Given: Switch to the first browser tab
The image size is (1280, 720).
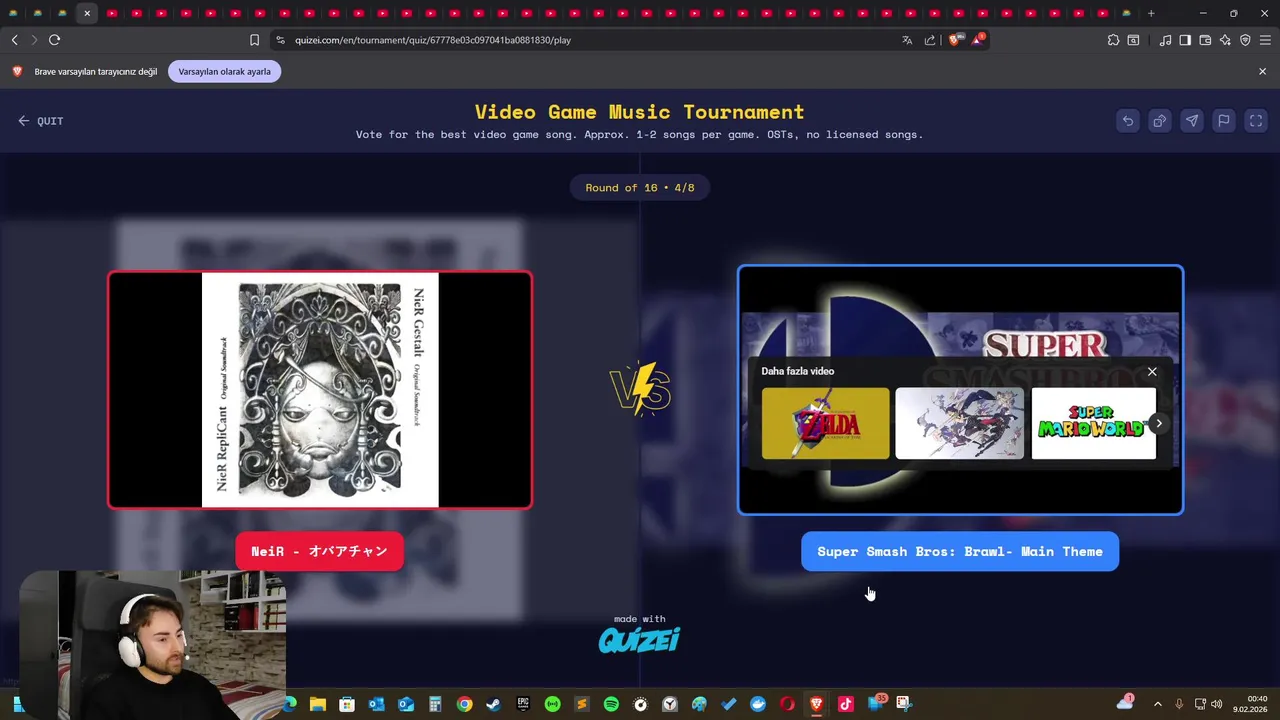Looking at the screenshot, I should point(13,13).
